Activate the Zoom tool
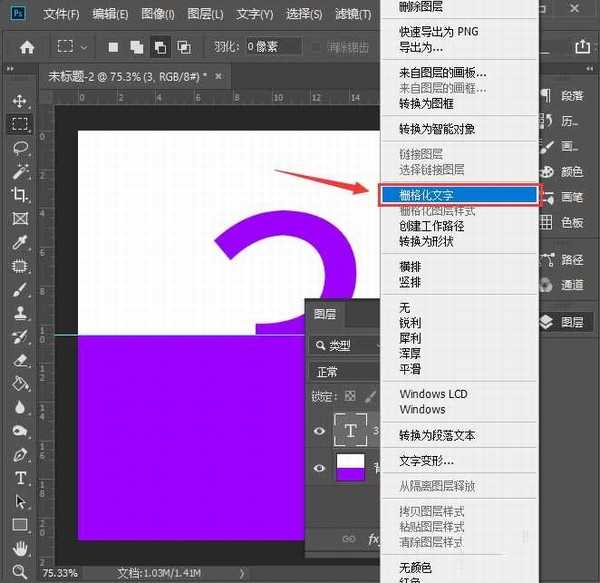Viewport: 600px width, 583px height. tap(20, 572)
